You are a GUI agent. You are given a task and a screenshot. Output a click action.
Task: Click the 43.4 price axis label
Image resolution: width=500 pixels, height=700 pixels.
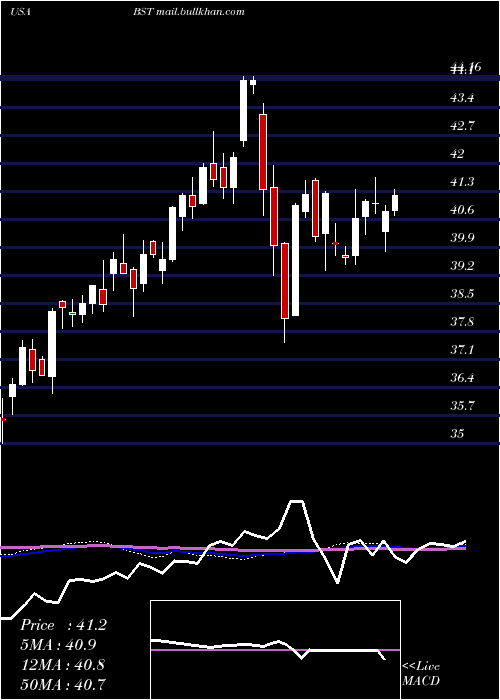[462, 98]
